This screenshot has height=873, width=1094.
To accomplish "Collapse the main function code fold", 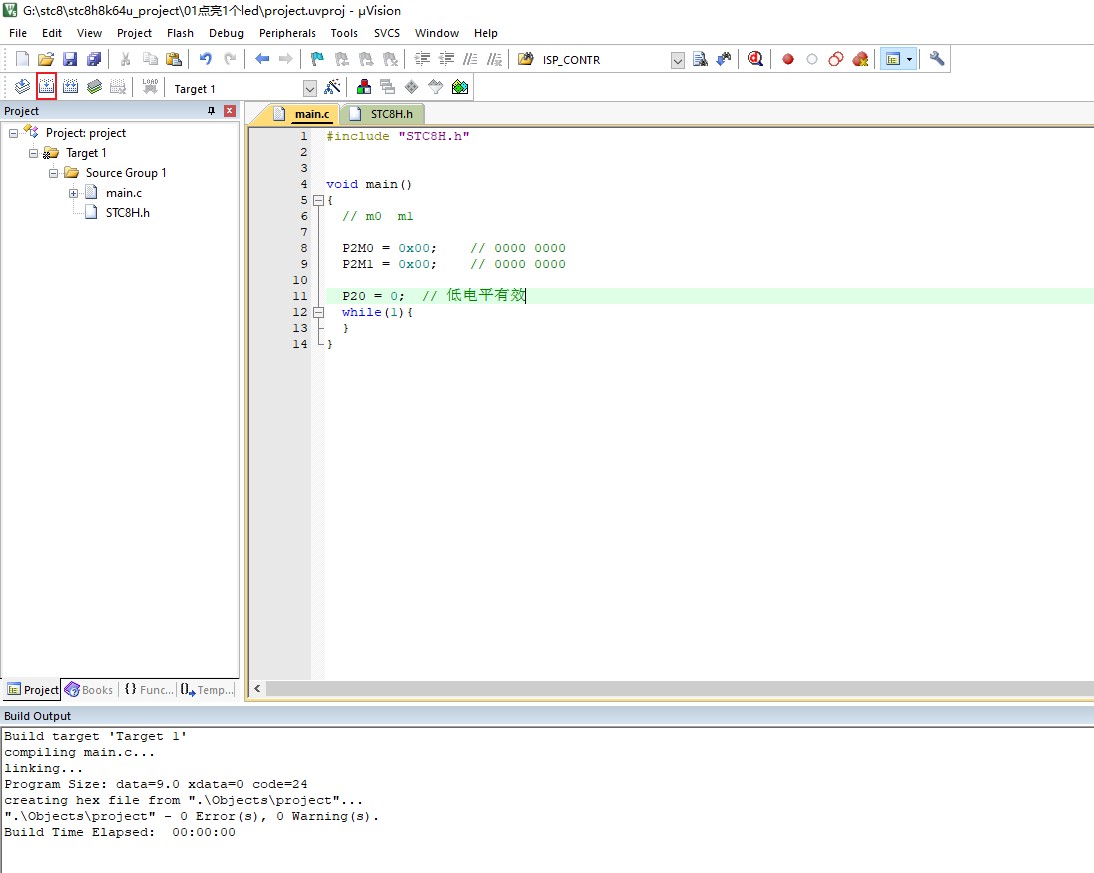I will coord(318,200).
